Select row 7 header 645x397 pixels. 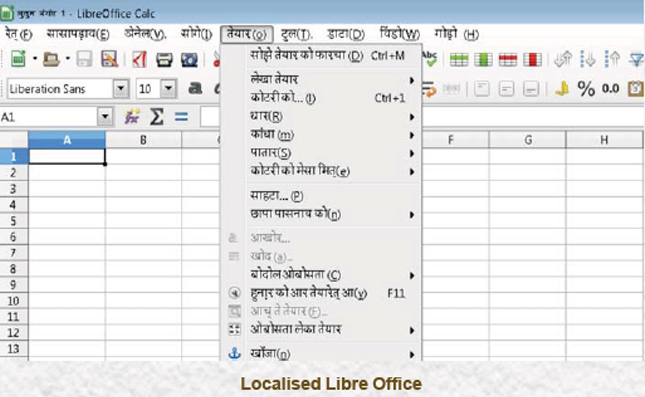[14, 253]
